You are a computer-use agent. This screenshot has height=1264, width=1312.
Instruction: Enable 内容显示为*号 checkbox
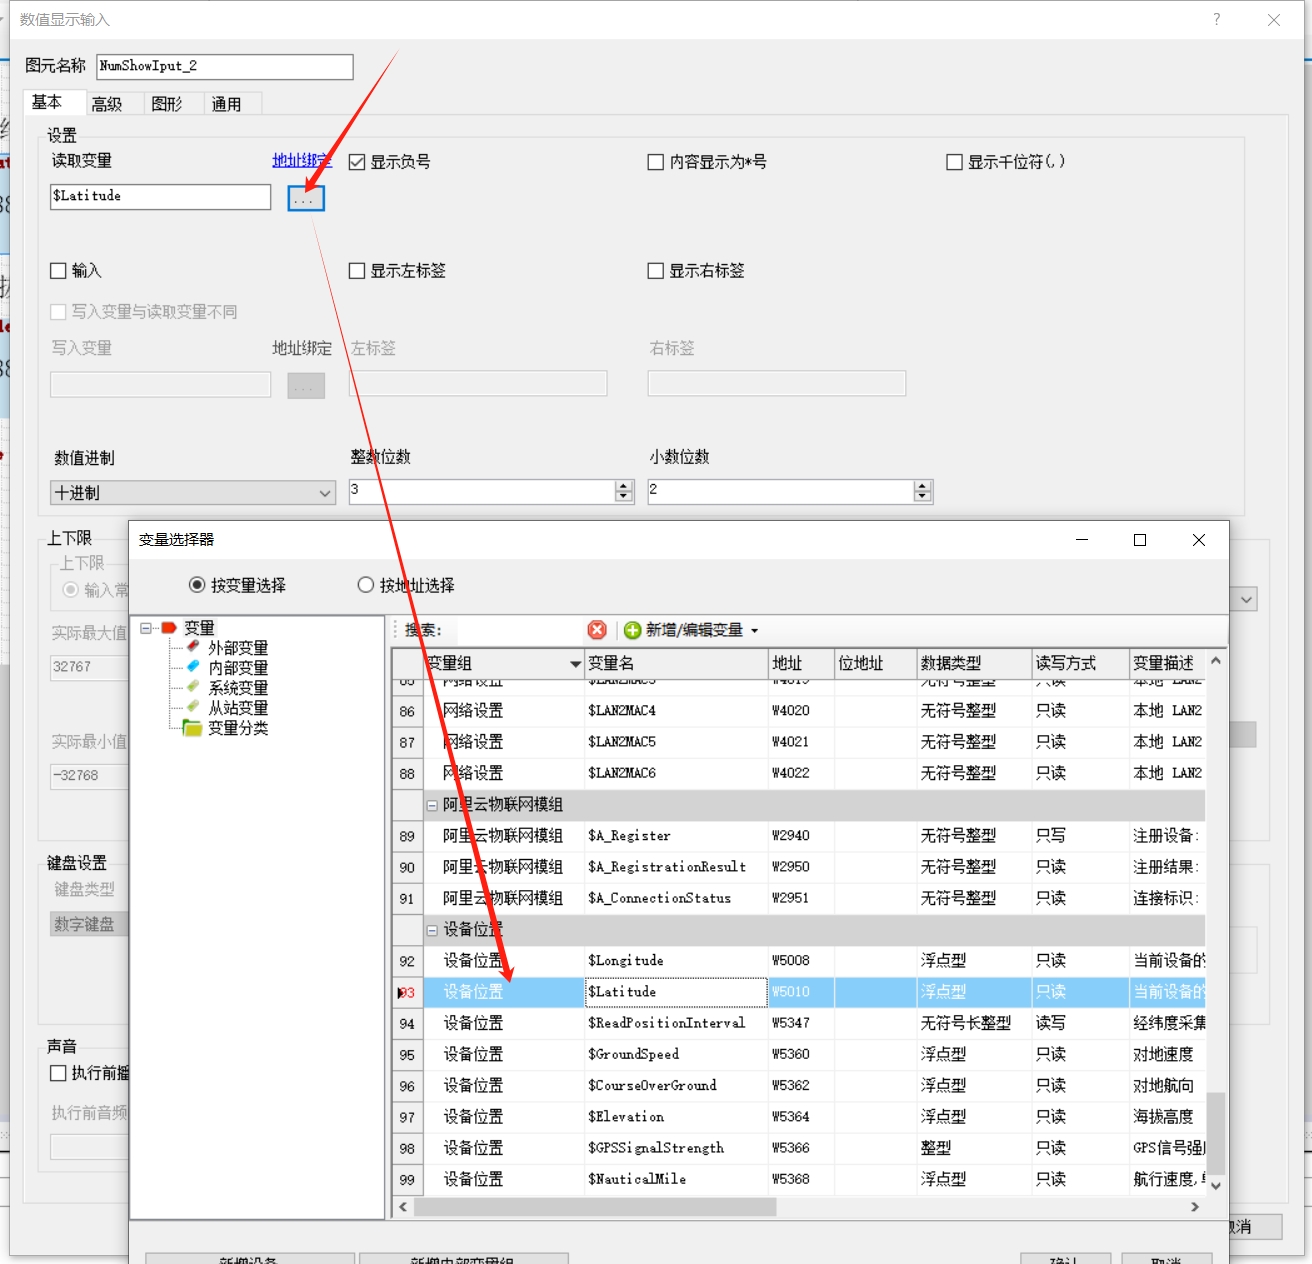click(656, 162)
